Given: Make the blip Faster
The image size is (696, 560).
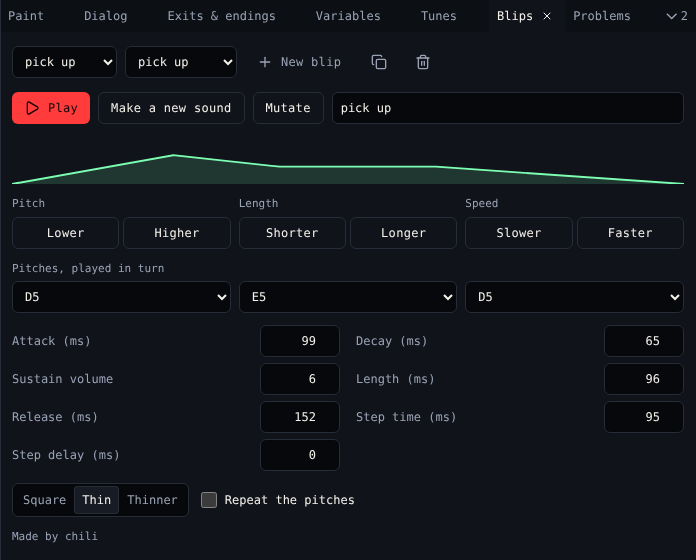Looking at the screenshot, I should pos(630,233).
